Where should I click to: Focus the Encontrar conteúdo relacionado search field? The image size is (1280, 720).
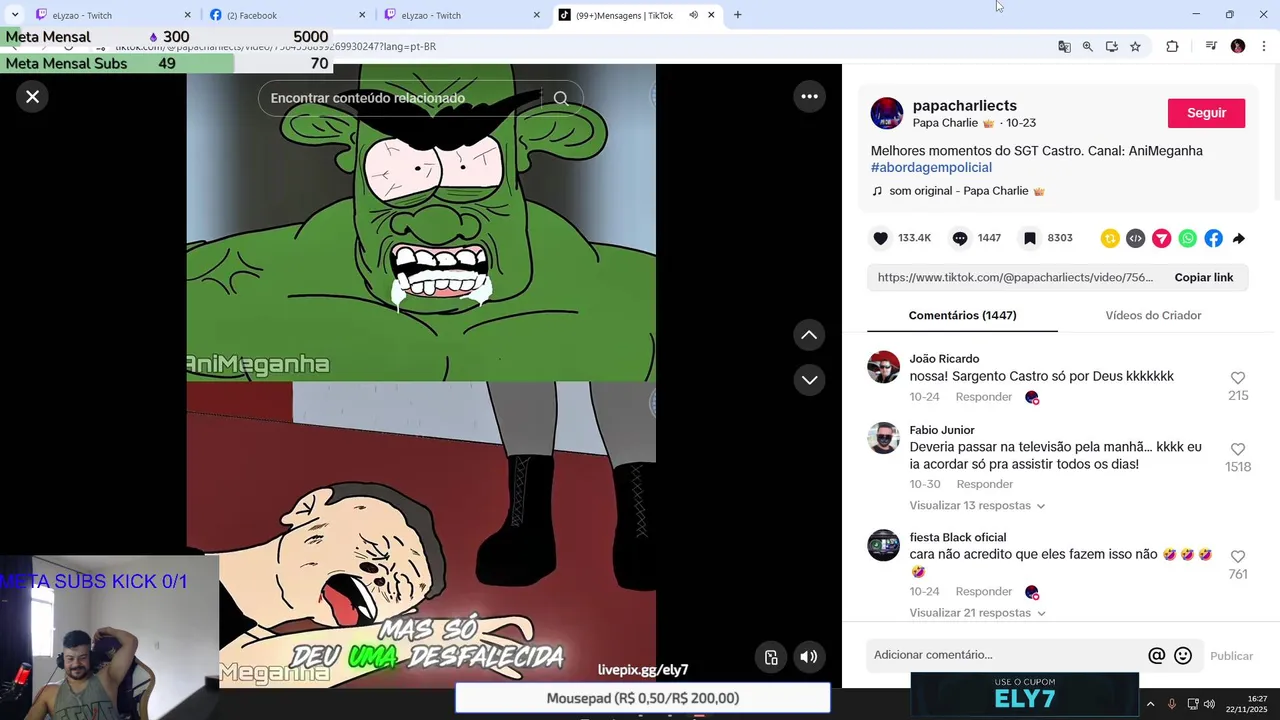400,98
